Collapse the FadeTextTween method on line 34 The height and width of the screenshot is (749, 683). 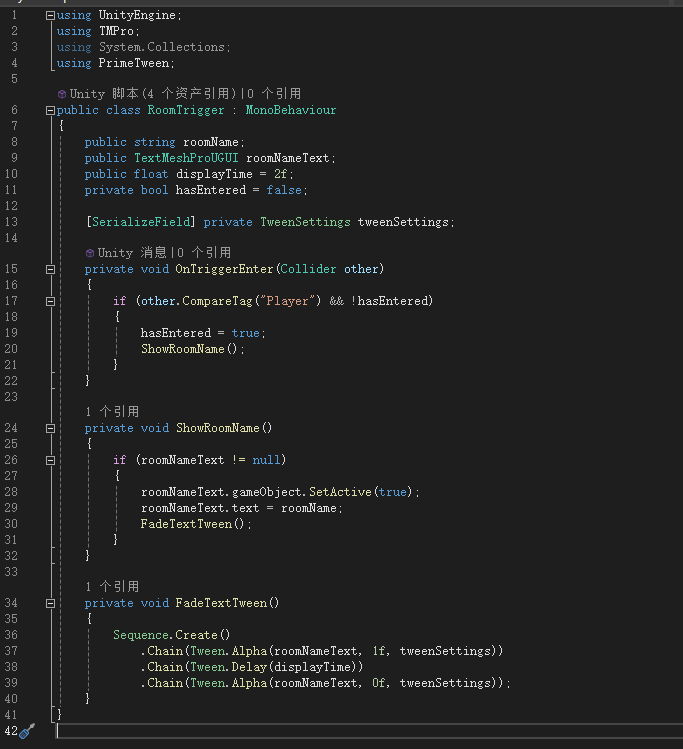pyautogui.click(x=50, y=604)
